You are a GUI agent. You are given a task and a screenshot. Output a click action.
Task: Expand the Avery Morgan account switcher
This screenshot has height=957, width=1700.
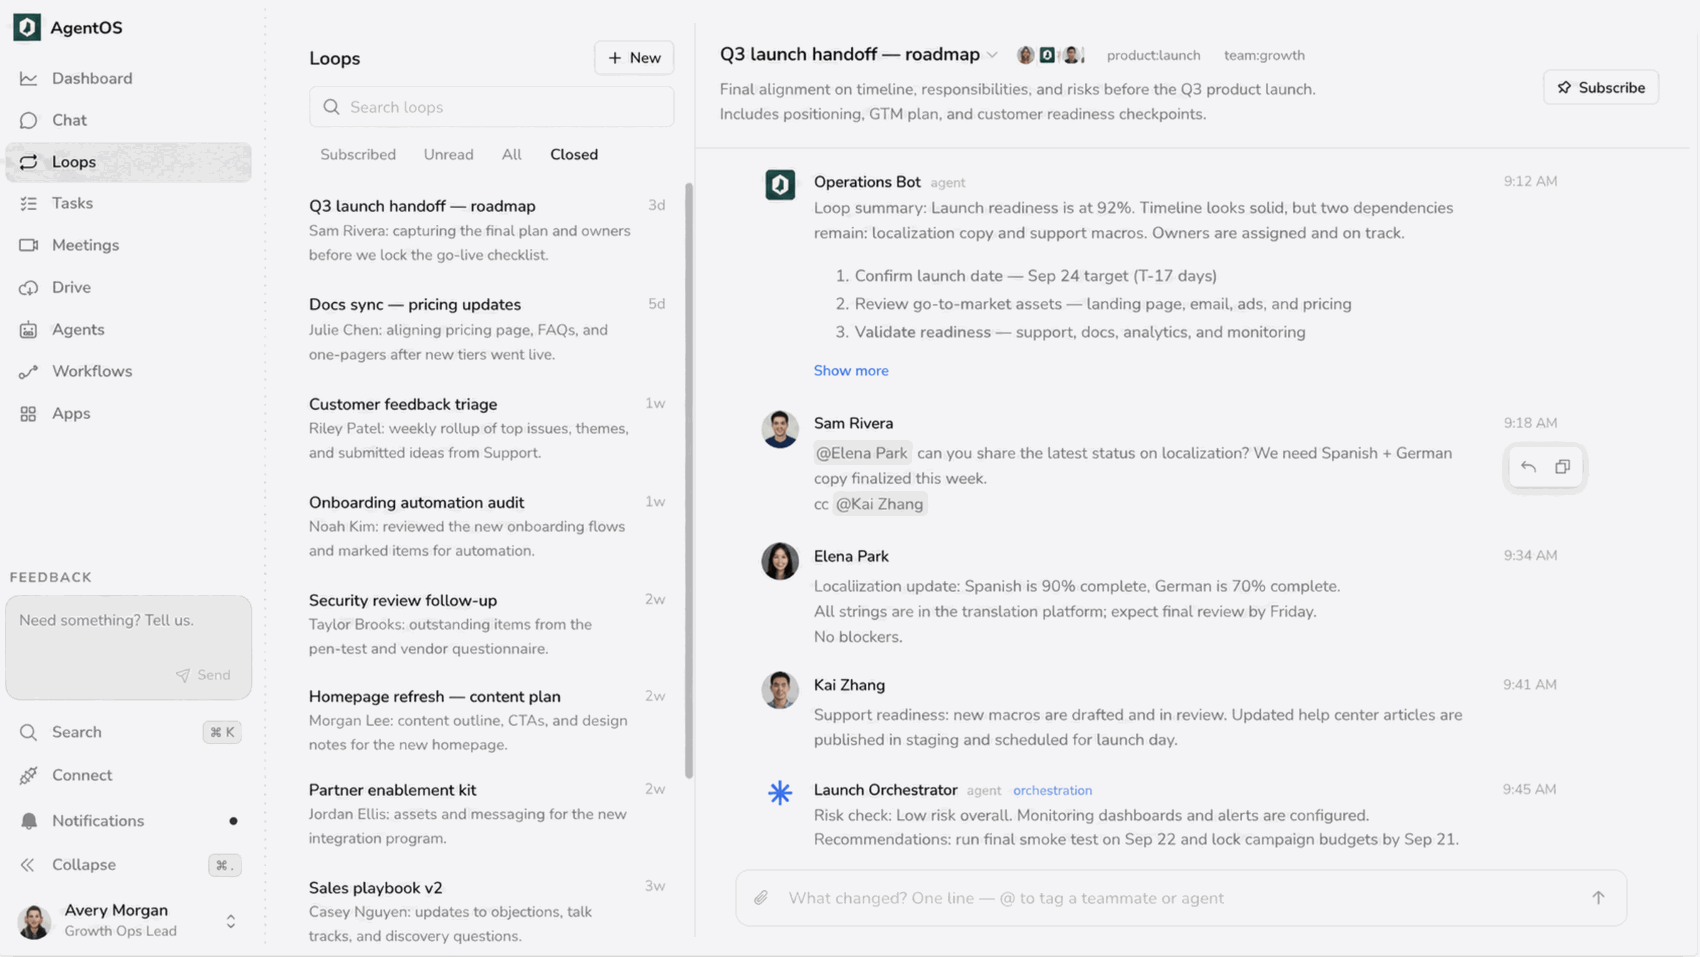[x=231, y=921]
